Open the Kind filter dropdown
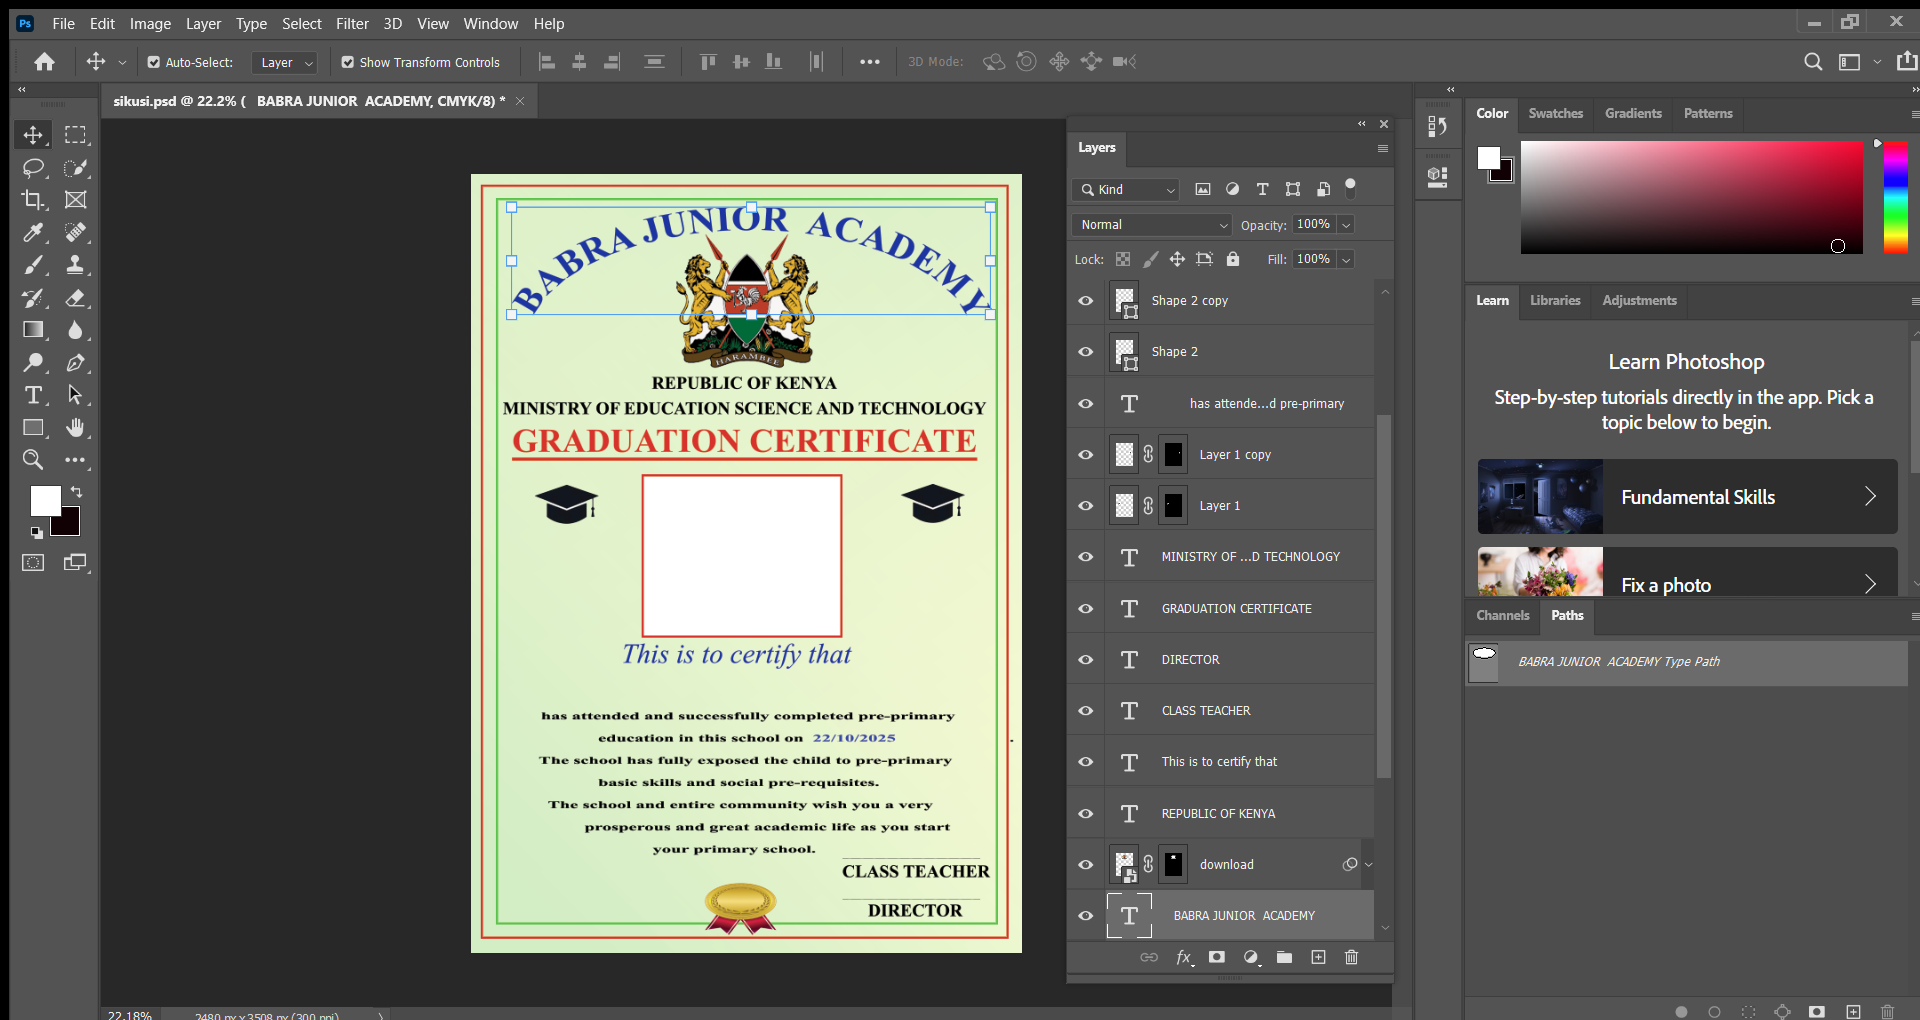Image resolution: width=1920 pixels, height=1020 pixels. (x=1126, y=189)
